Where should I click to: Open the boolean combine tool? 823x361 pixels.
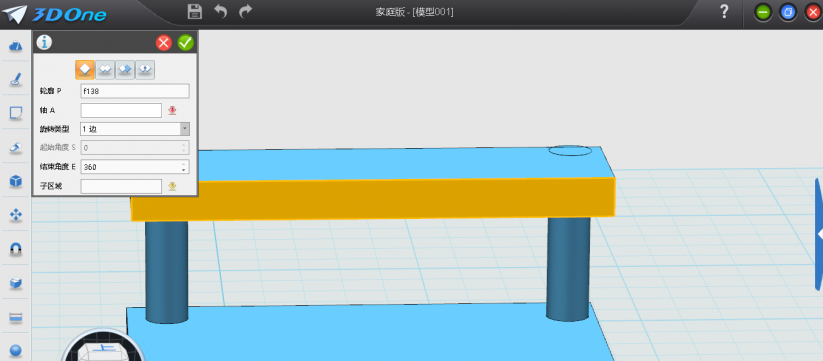tap(16, 283)
